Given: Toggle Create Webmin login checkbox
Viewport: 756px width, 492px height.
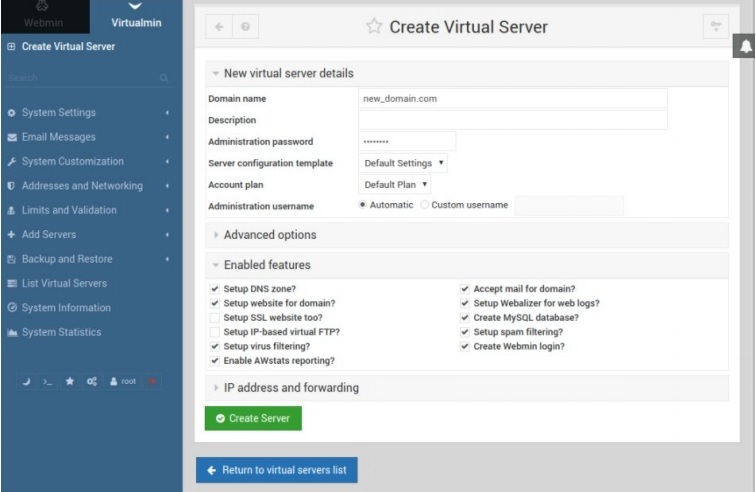Looking at the screenshot, I should click(464, 346).
